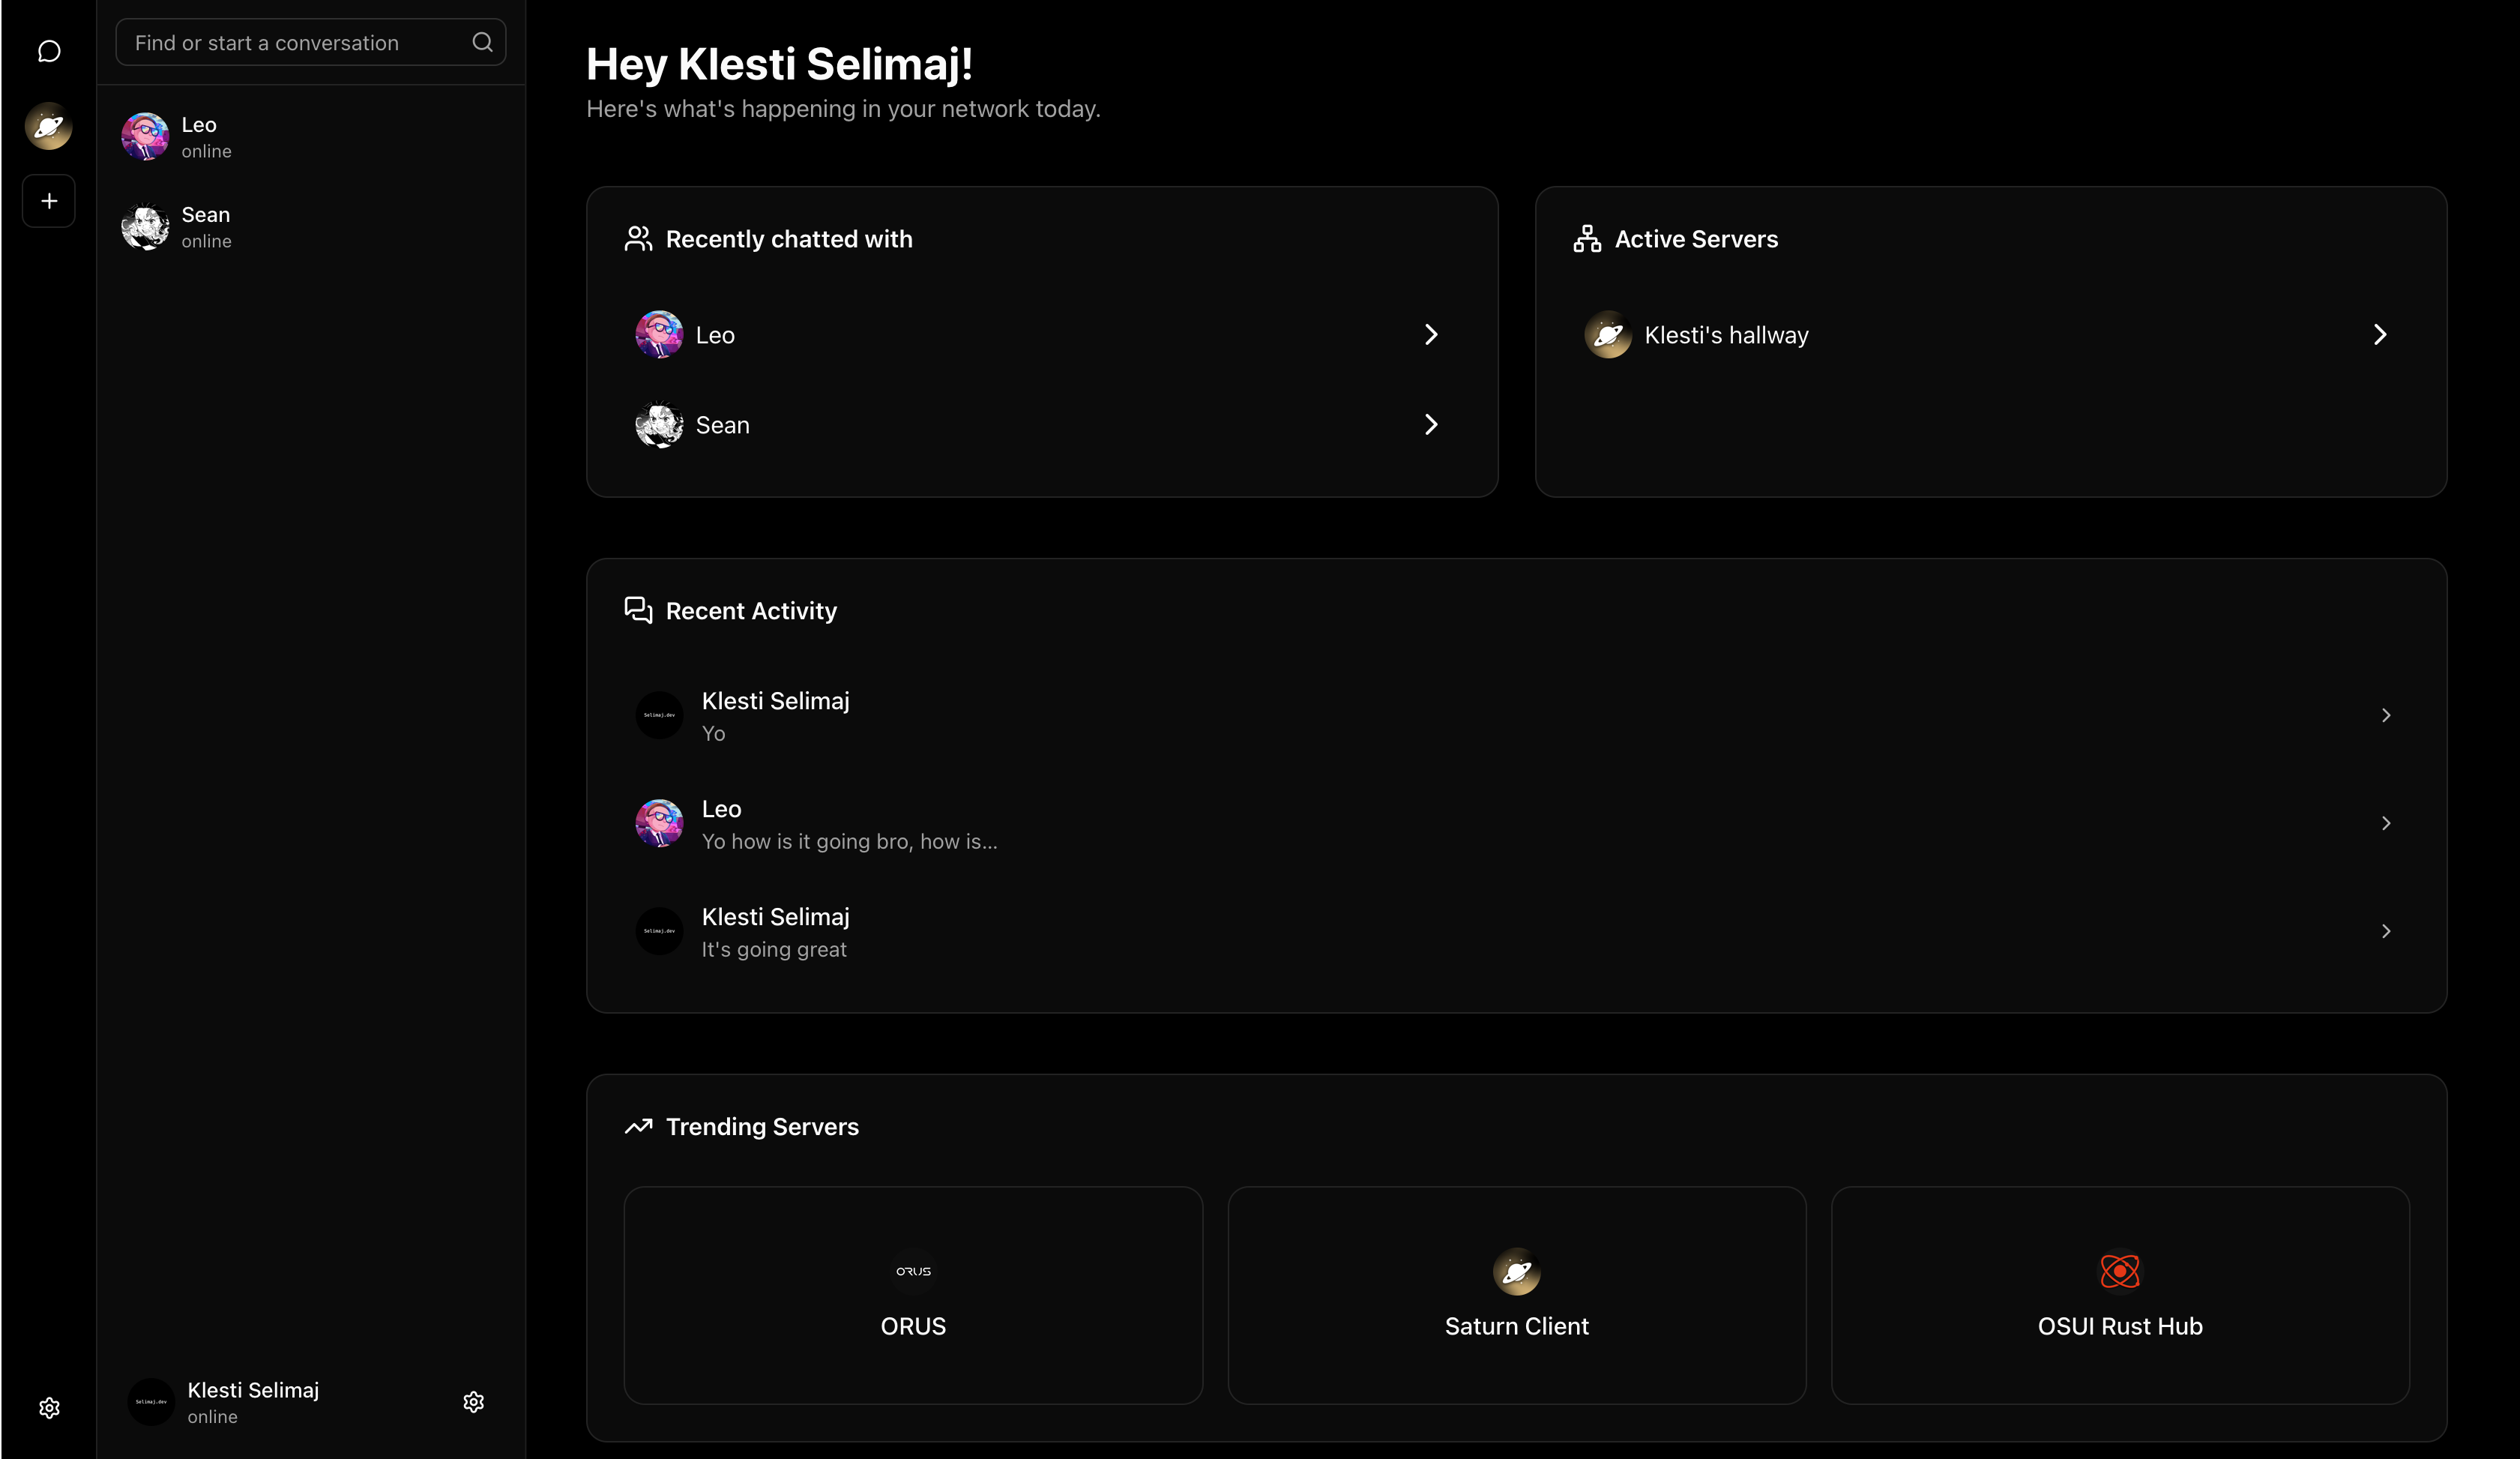Expand Klesti's hallway server chevron

click(2380, 335)
